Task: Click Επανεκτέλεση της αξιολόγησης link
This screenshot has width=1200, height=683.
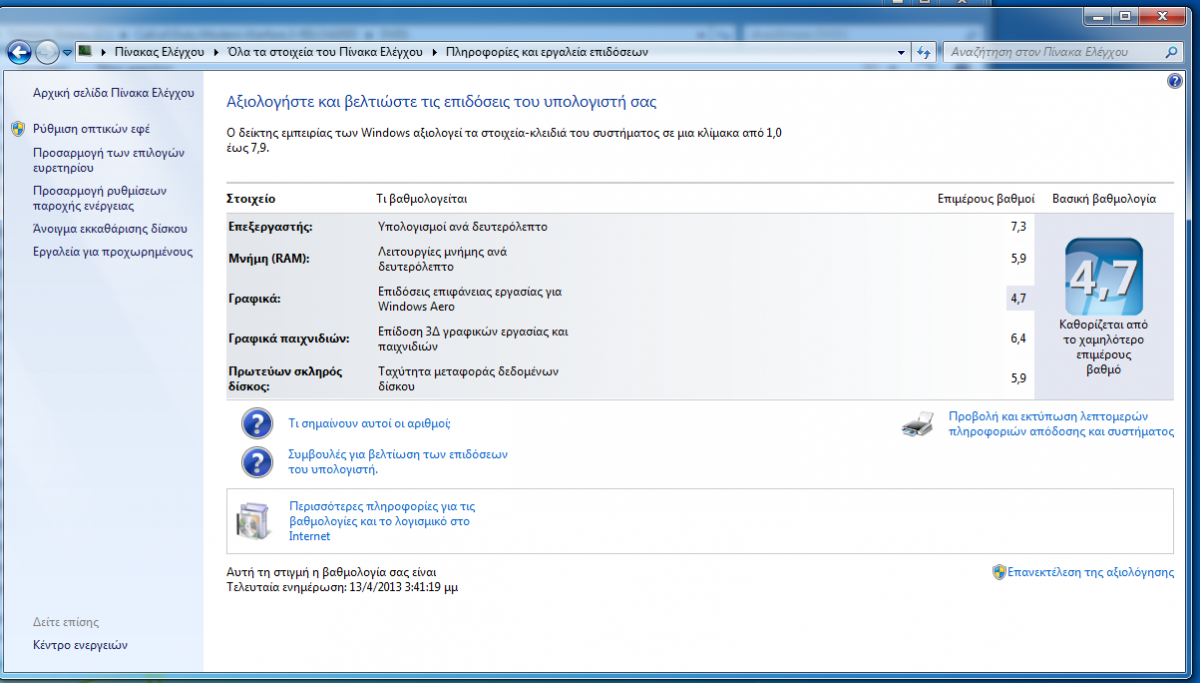Action: point(1090,572)
